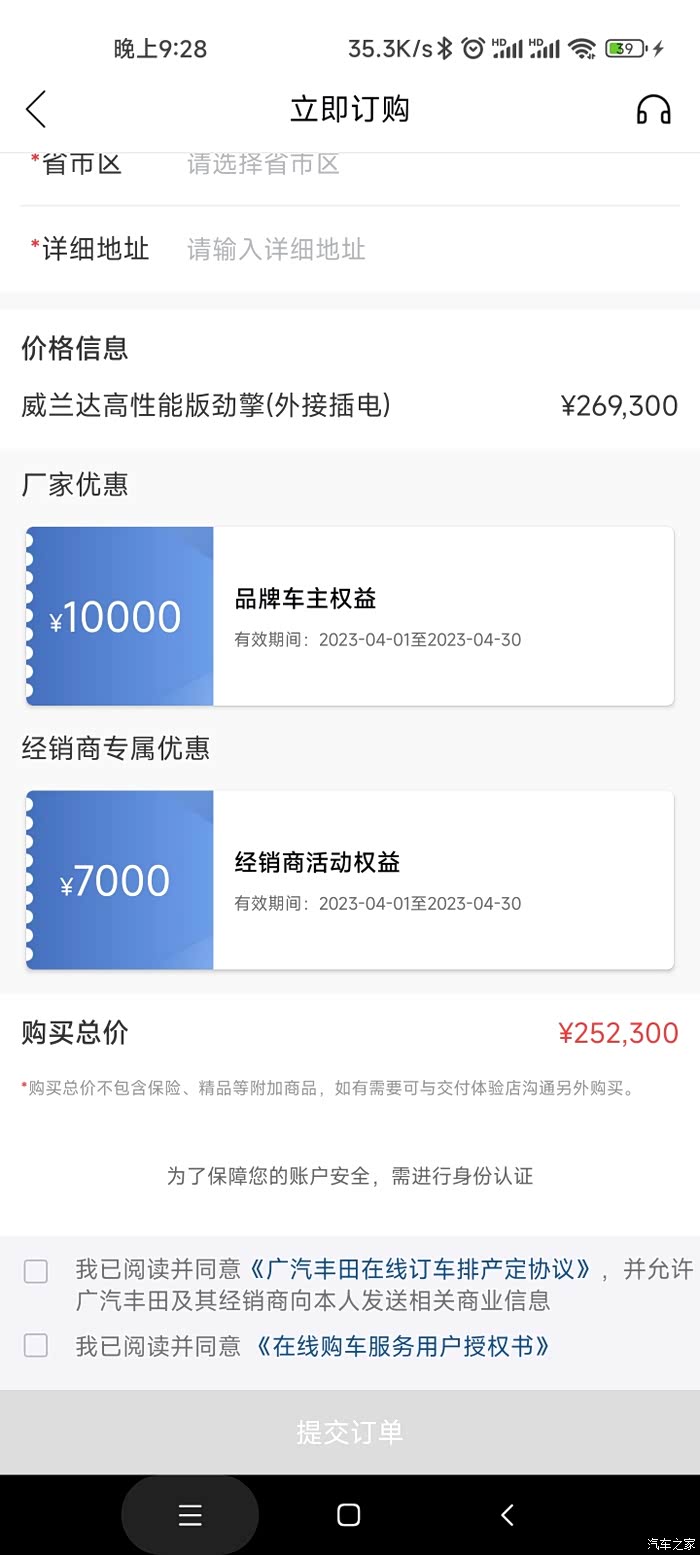Tap the 立即订购 page title
Image resolution: width=700 pixels, height=1555 pixels.
350,109
